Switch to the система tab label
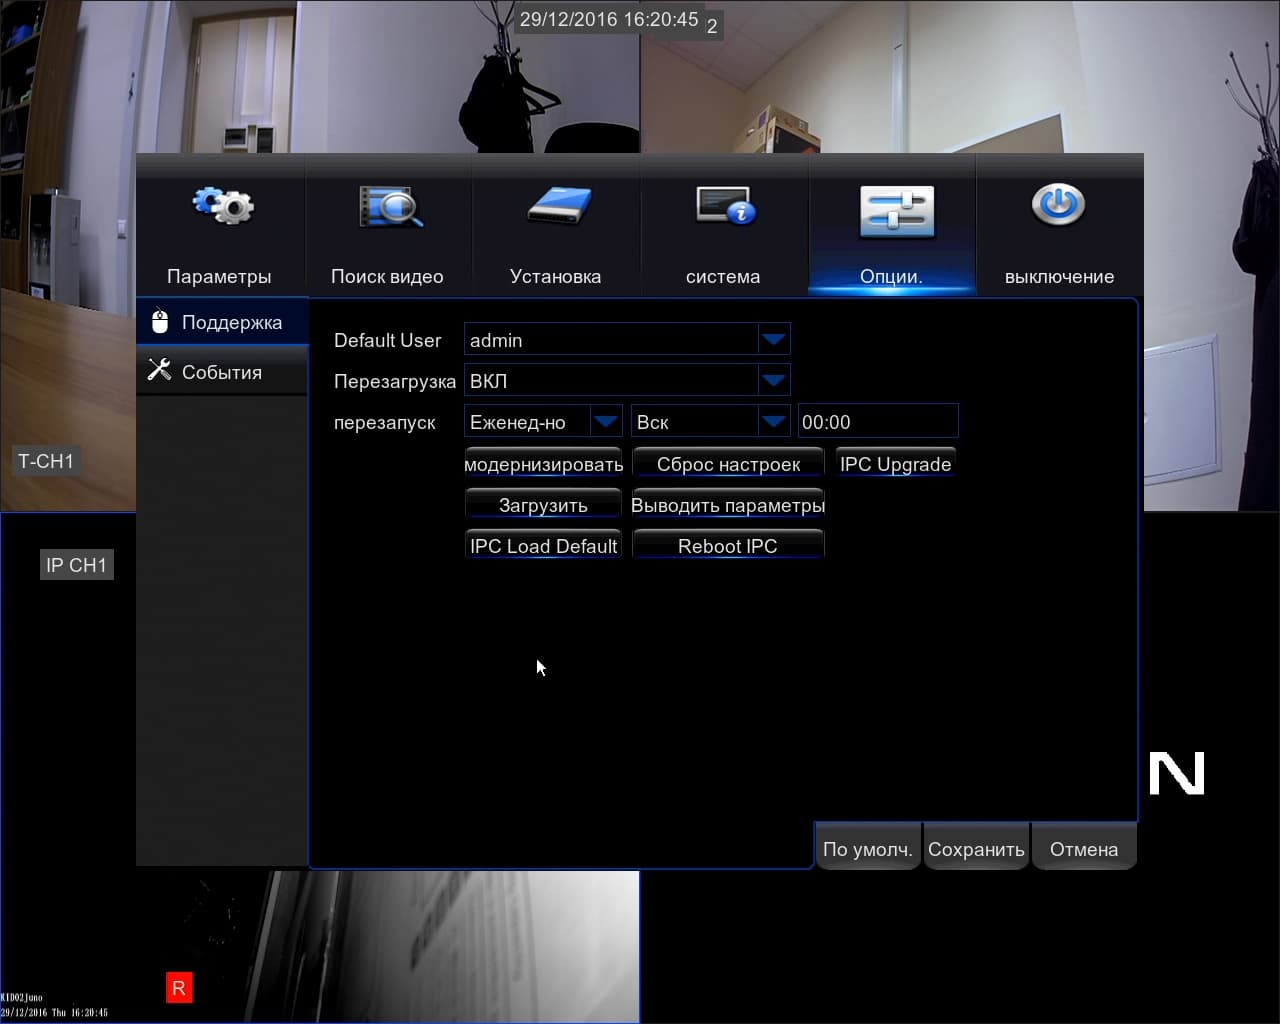The height and width of the screenshot is (1024, 1280). point(723,276)
